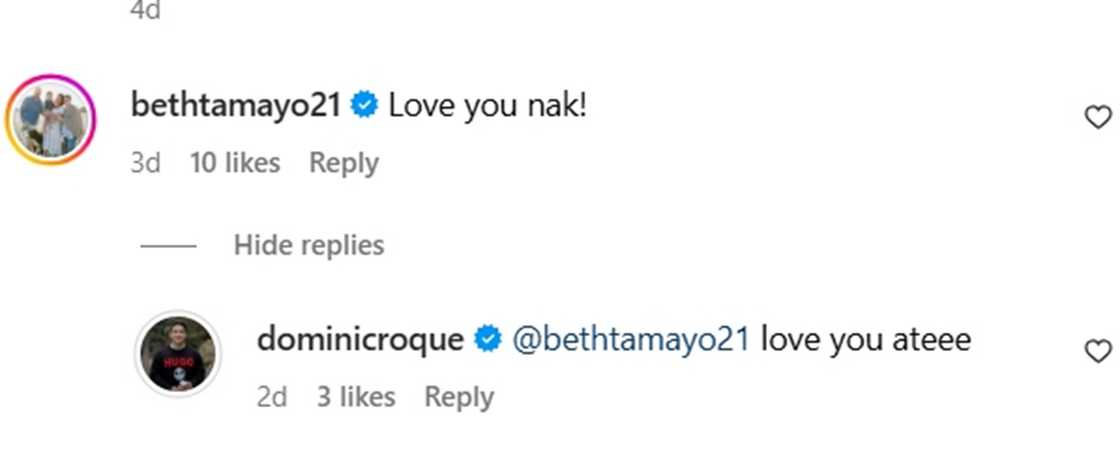This screenshot has width=1120, height=457.
Task: Open bethtamayo21's profile picture
Action: point(49,119)
